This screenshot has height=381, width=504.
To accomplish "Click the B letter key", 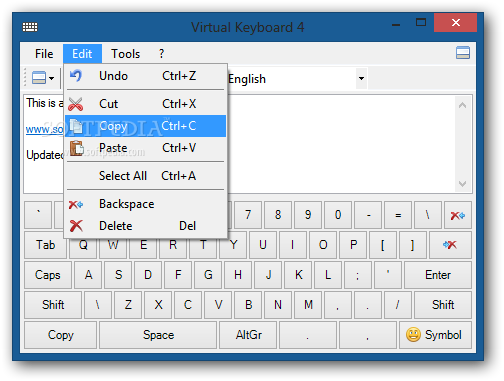I will 248,305.
